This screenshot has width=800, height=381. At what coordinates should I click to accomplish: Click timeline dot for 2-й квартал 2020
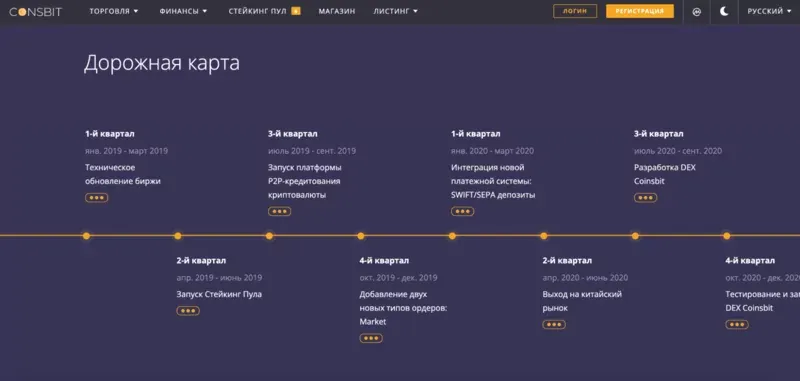pos(544,236)
